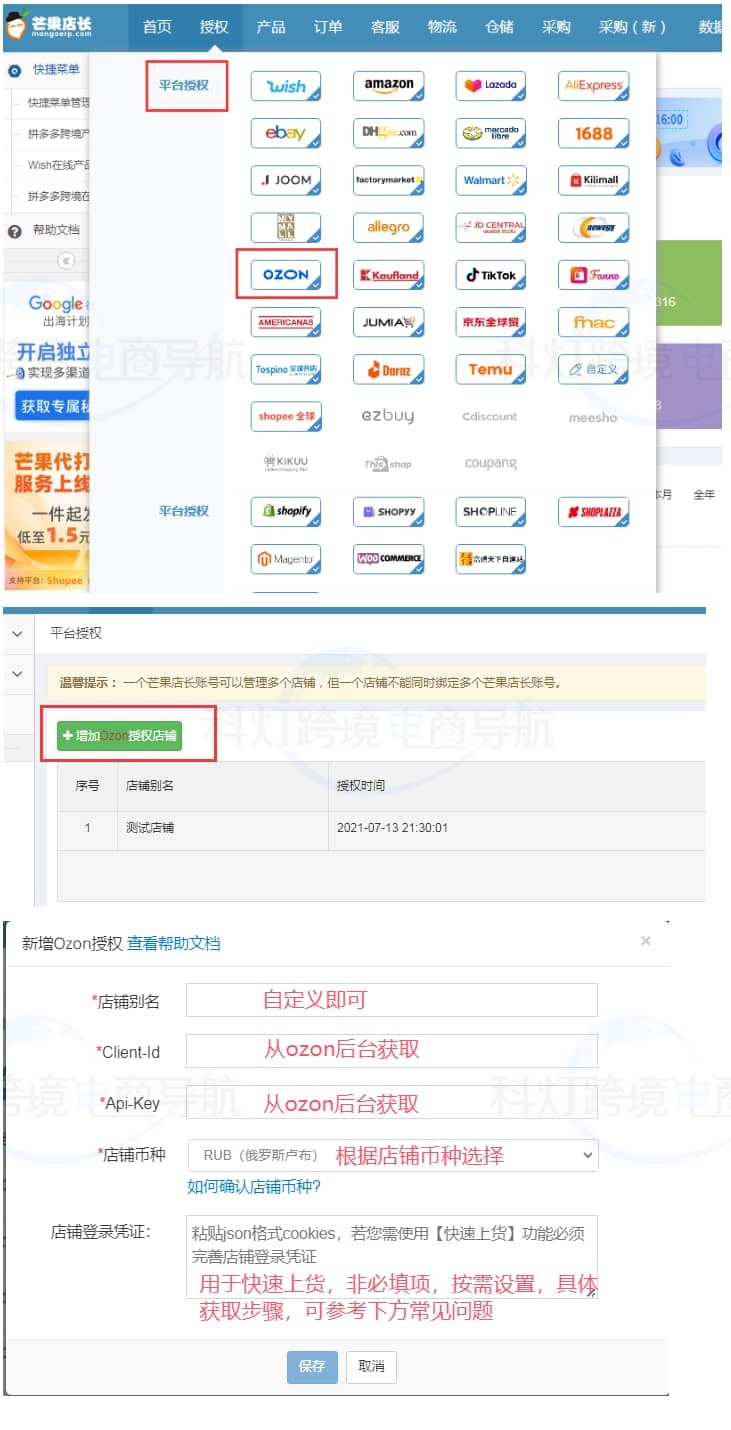This screenshot has height=1430, width=731.
Task: Select the Amazon platform logo
Action: coord(389,86)
